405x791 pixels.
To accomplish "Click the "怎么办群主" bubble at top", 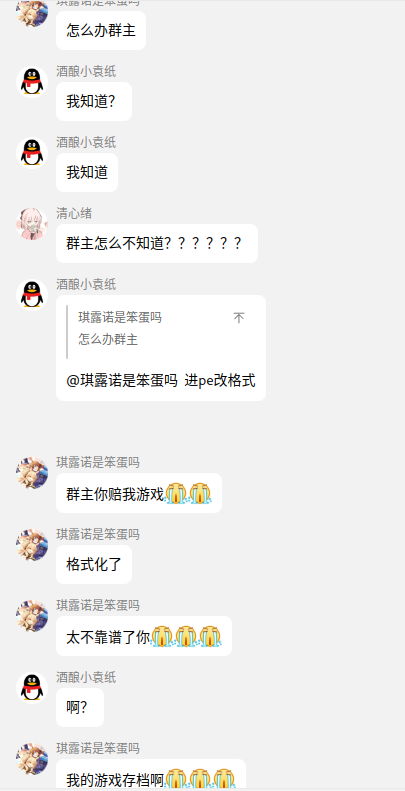I will [101, 30].
